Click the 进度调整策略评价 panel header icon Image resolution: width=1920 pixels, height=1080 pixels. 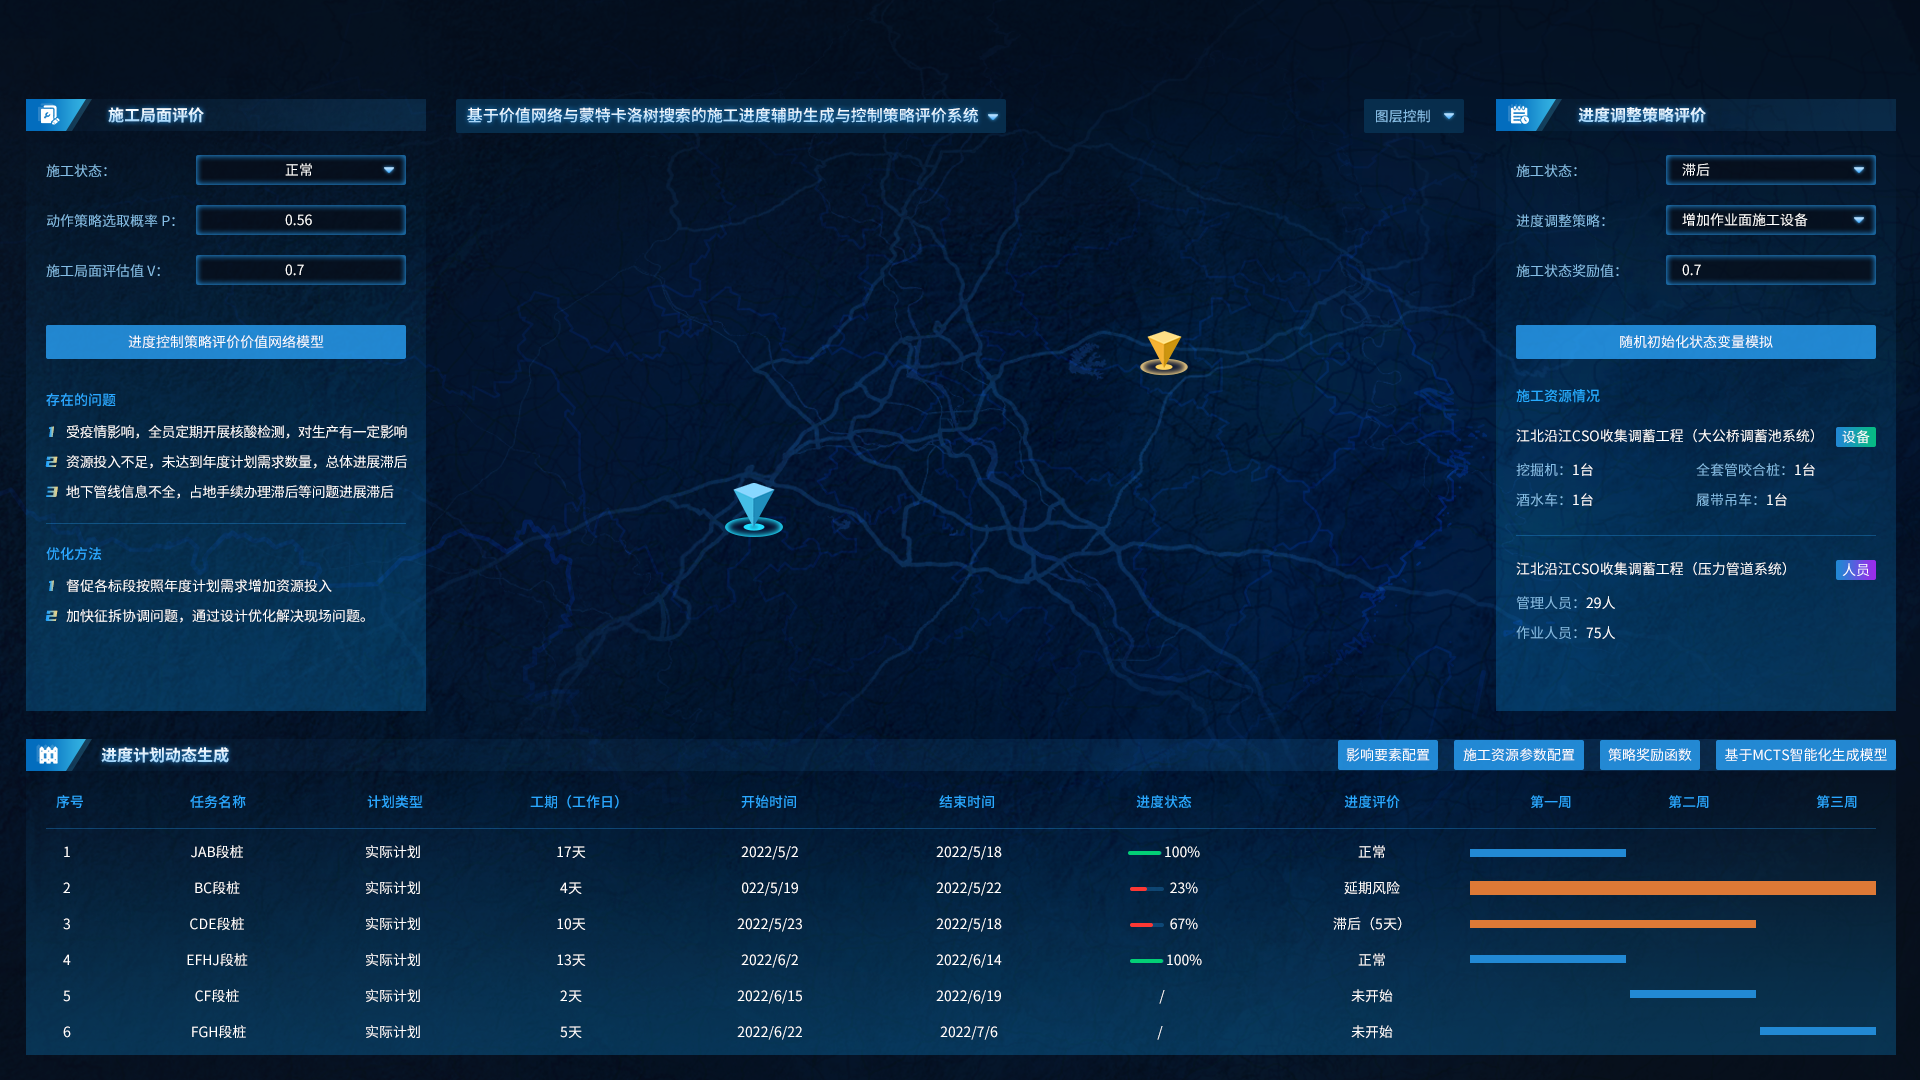[x=1519, y=115]
